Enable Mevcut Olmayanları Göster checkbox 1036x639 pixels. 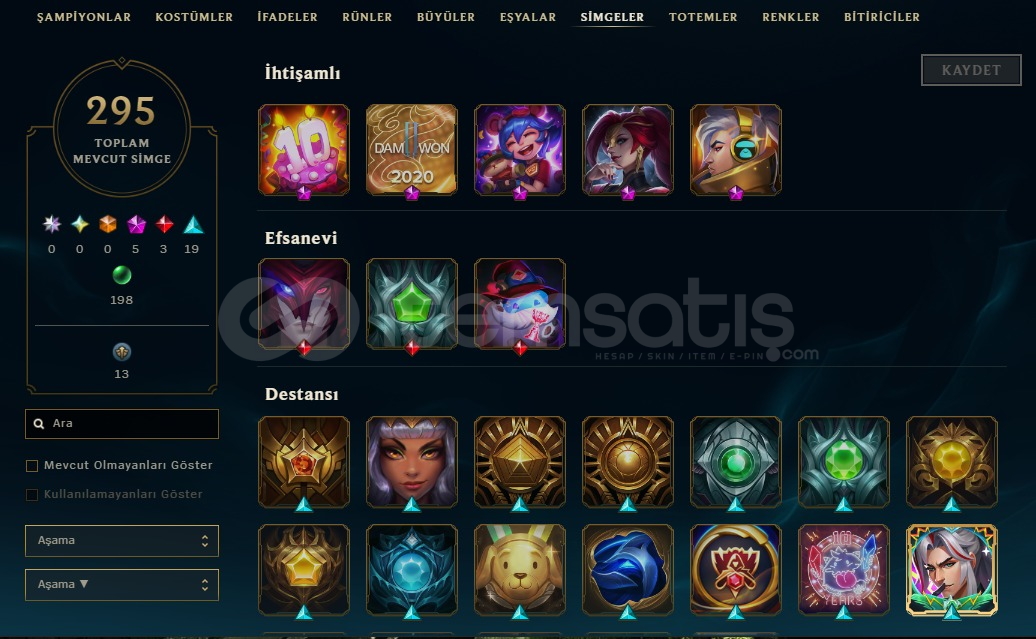pos(32,466)
